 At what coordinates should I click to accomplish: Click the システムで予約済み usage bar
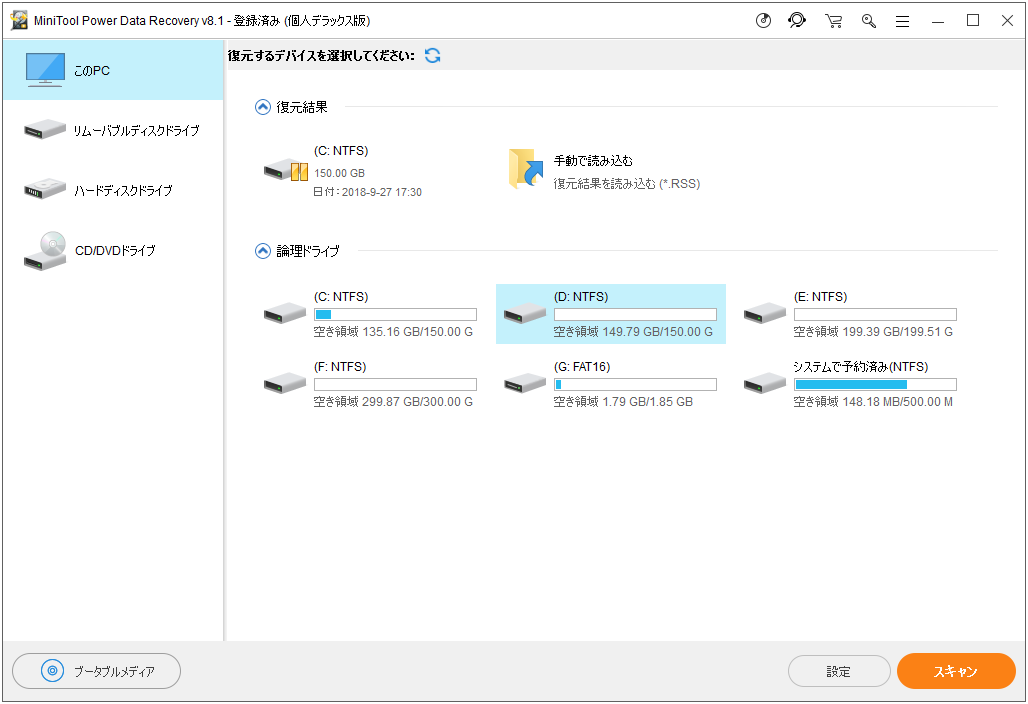point(875,384)
